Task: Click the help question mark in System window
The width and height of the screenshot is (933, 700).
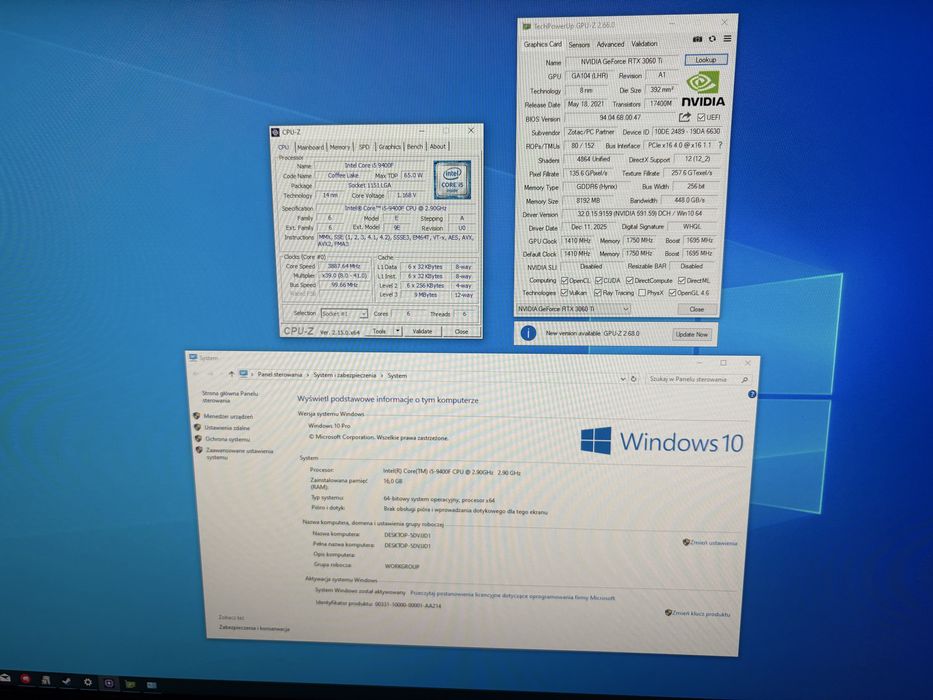Action: (x=752, y=395)
